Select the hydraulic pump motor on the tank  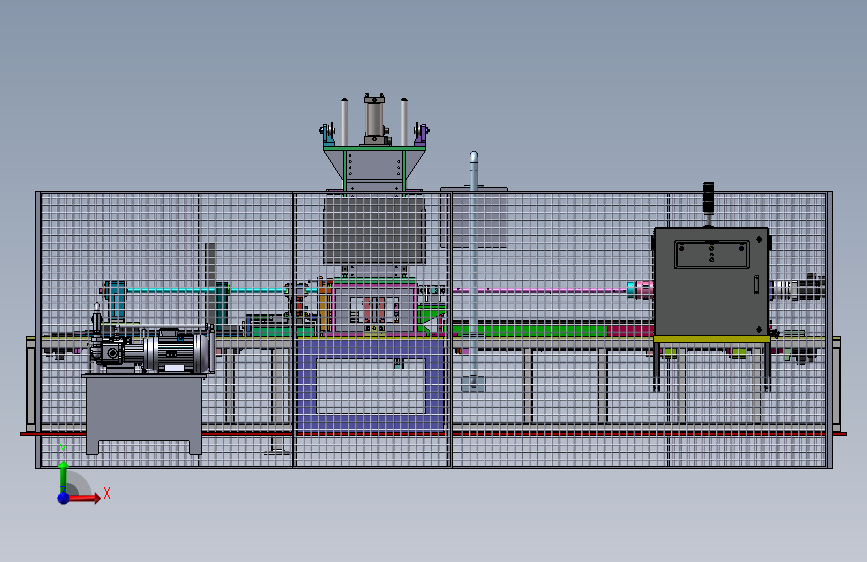(x=176, y=351)
